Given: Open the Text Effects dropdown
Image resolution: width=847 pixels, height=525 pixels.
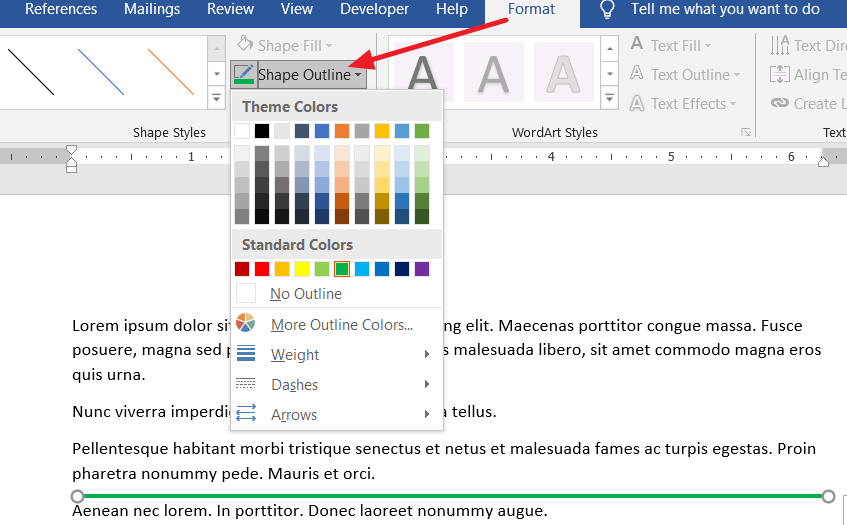Looking at the screenshot, I should [733, 104].
